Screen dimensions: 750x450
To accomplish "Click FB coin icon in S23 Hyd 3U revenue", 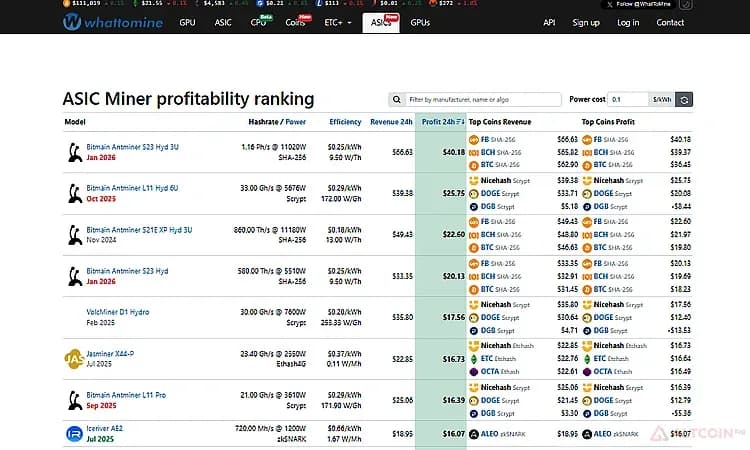I will [x=474, y=140].
